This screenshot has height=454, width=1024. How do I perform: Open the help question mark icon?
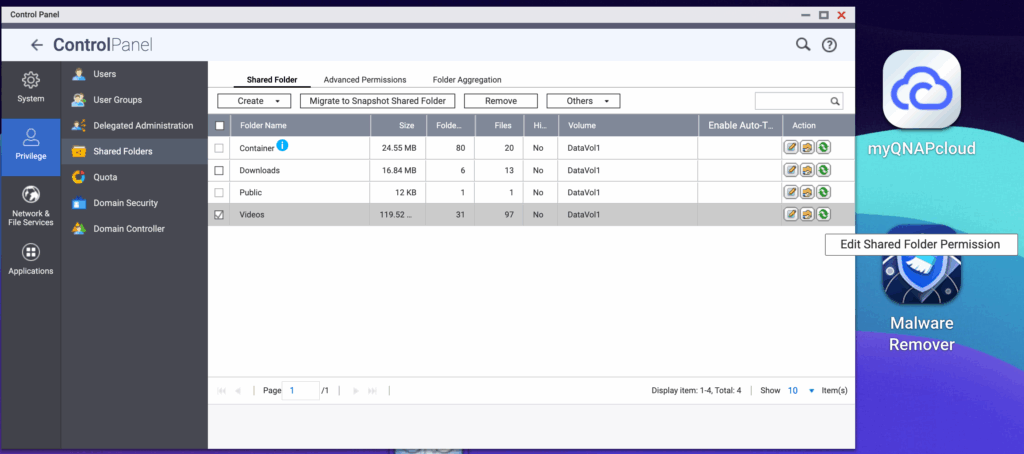829,45
